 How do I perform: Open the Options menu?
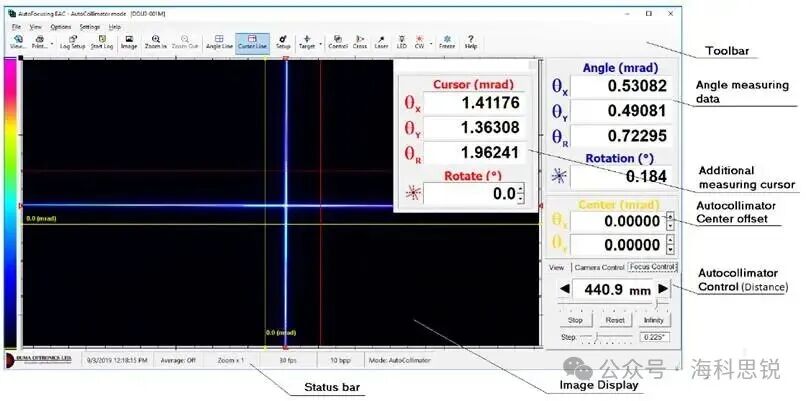[60, 26]
